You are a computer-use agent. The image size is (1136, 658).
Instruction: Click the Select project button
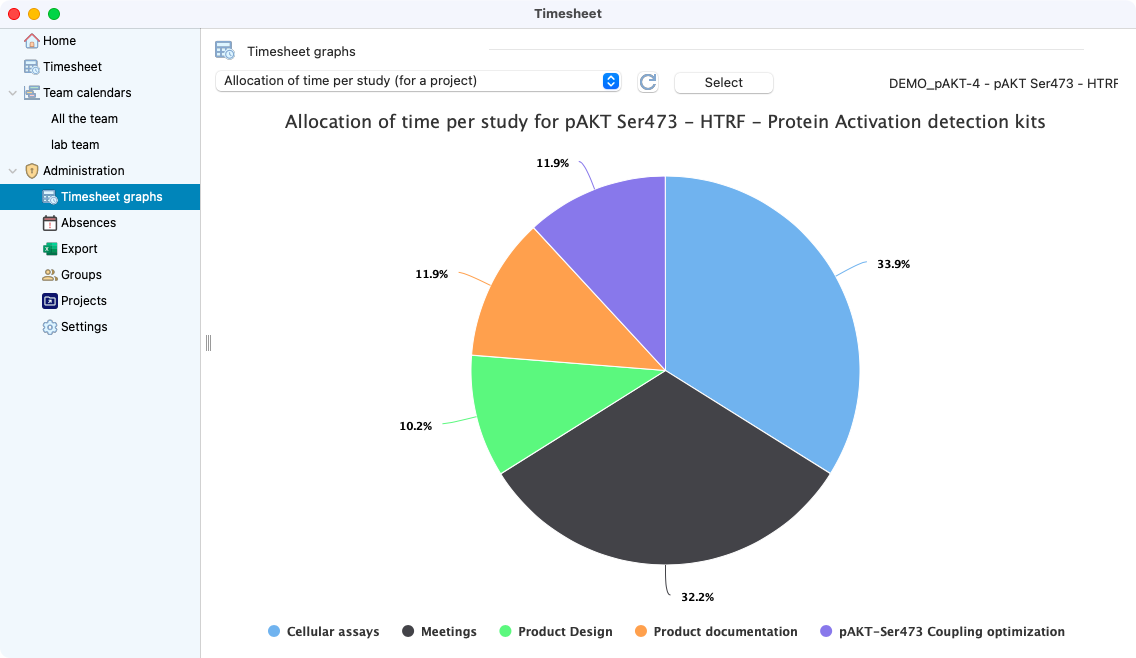(724, 83)
